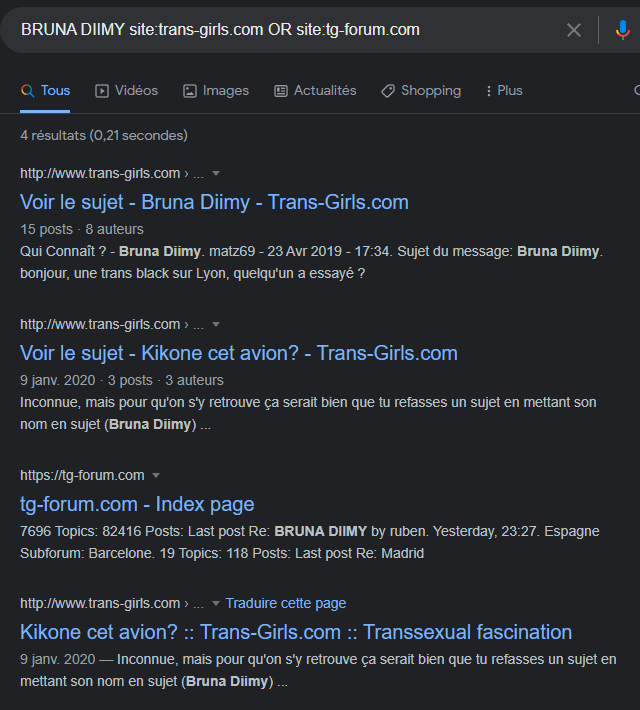Clear the search query with the X icon

click(574, 30)
